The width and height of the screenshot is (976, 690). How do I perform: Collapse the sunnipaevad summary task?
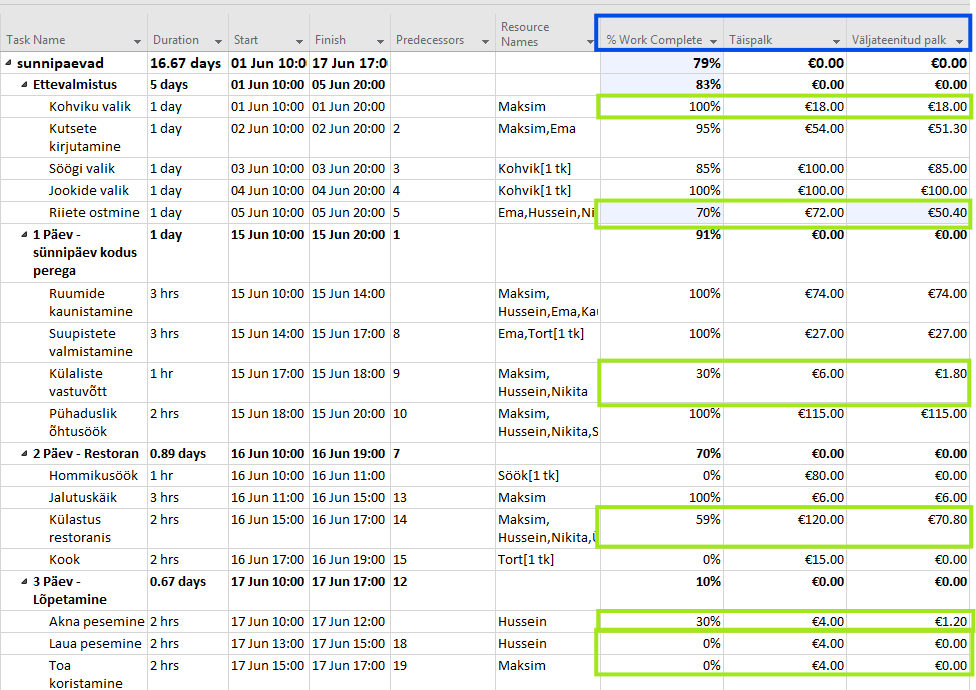pos(9,63)
